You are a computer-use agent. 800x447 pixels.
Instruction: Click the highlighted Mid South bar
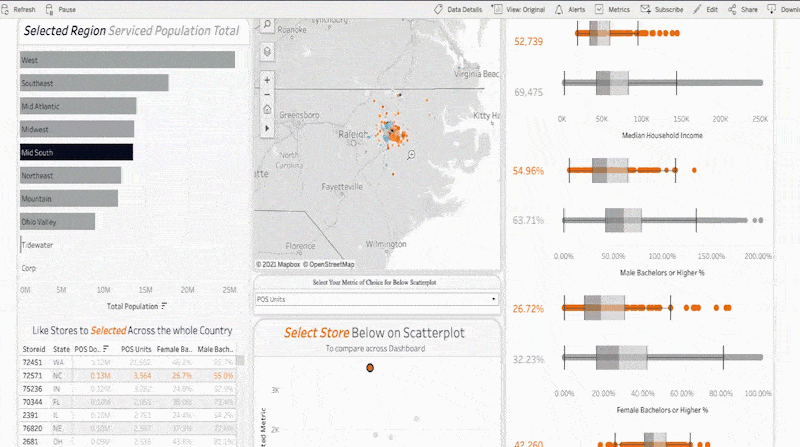pos(77,152)
